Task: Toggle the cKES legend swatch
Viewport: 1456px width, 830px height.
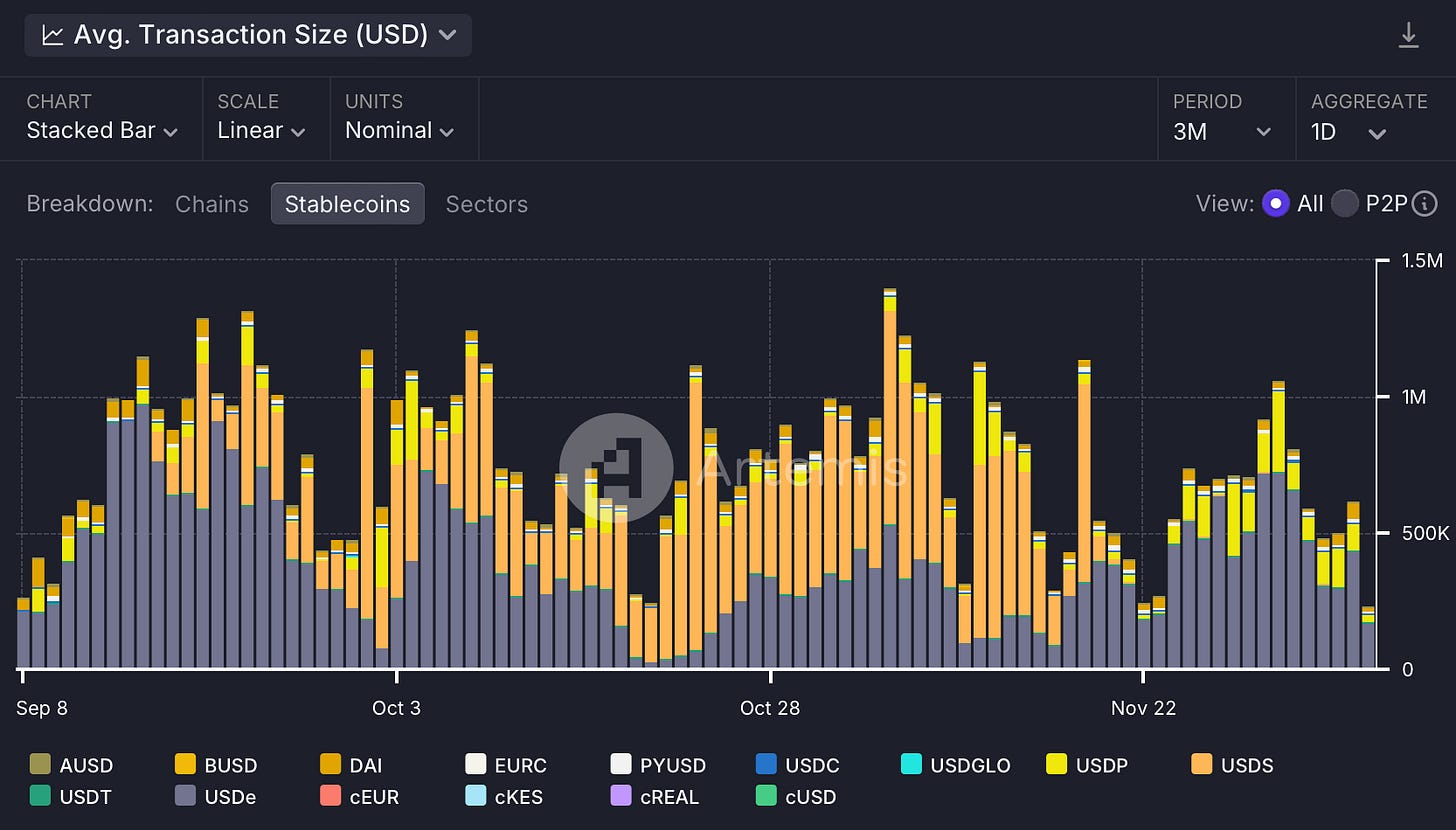Action: tap(476, 797)
